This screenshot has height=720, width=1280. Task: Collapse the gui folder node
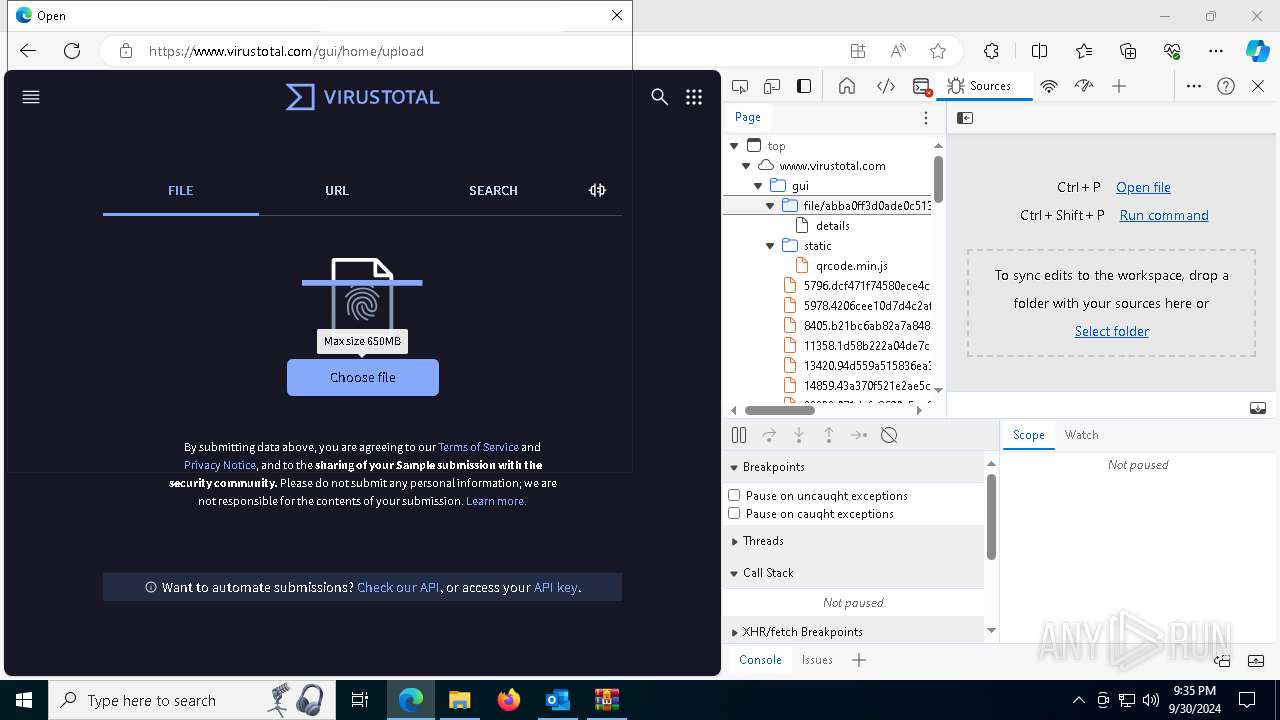click(758, 186)
